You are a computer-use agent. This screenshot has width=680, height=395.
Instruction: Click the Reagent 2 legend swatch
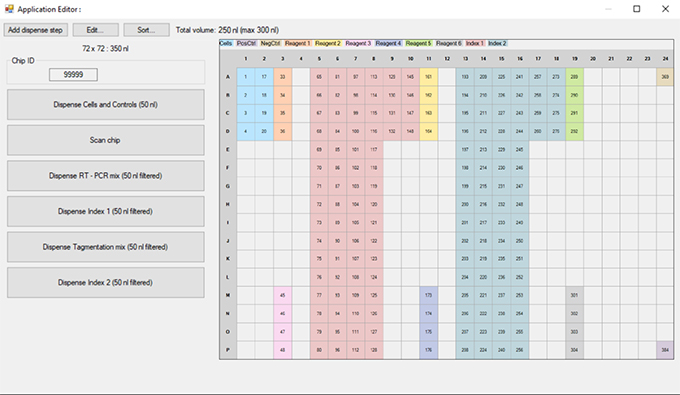coord(328,43)
